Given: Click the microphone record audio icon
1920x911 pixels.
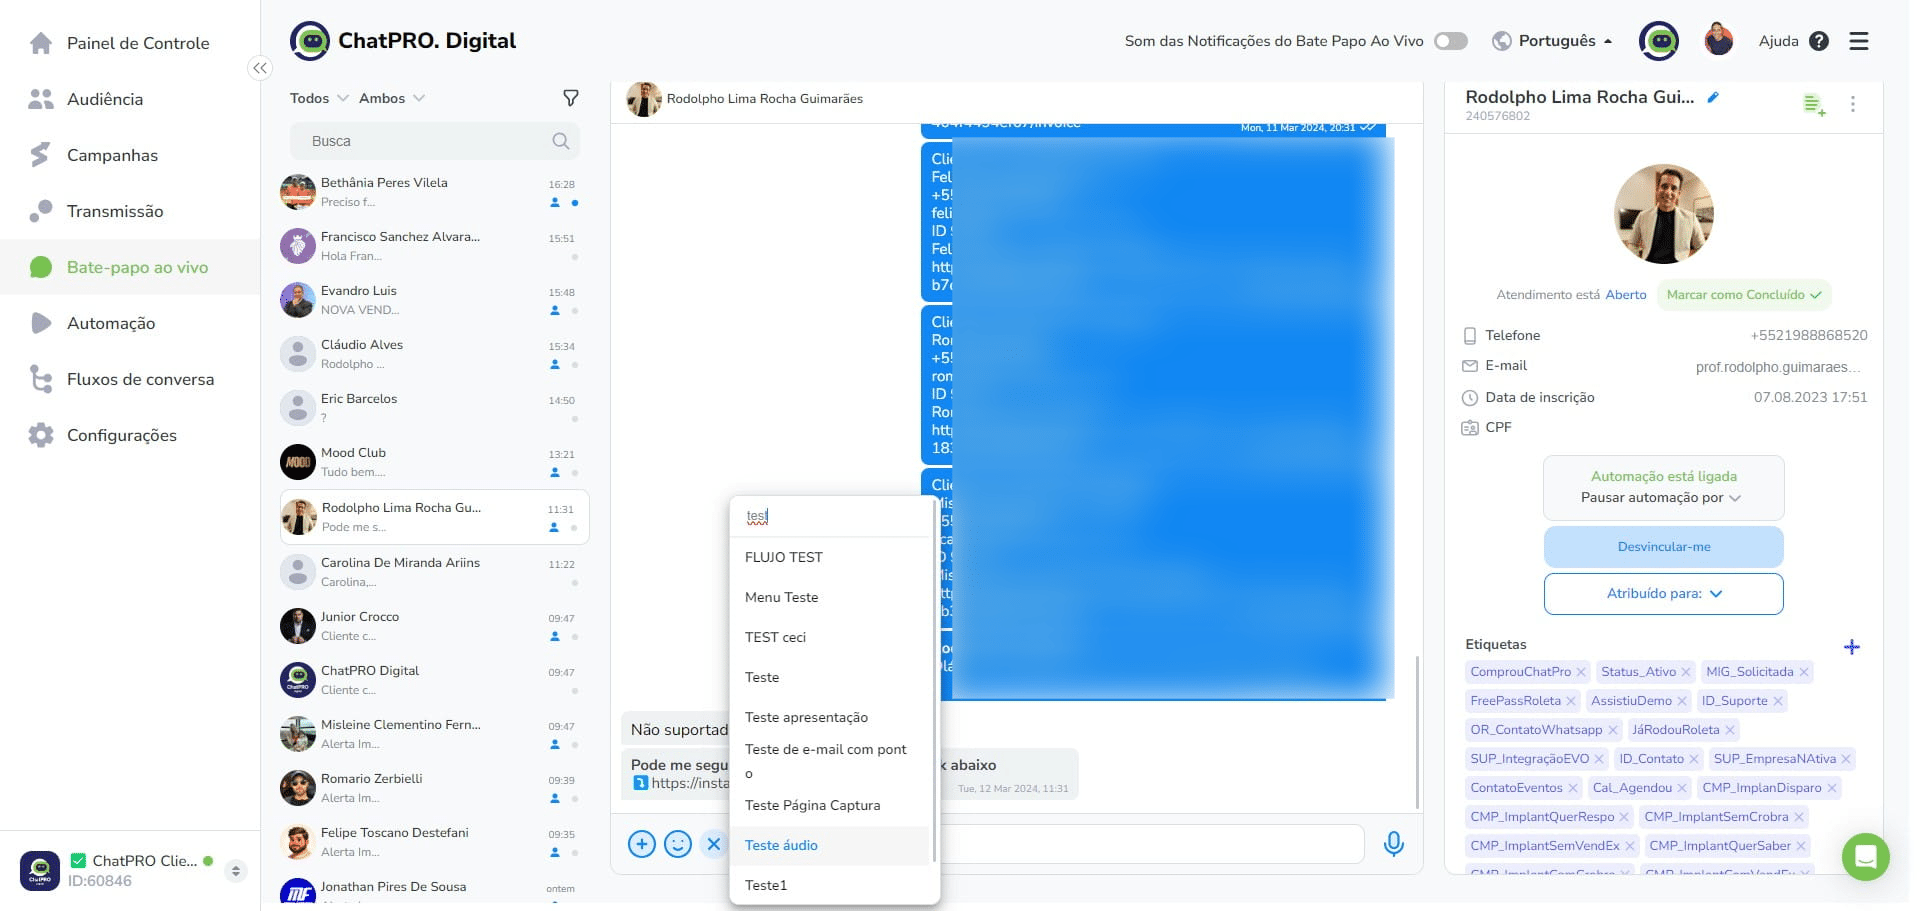Looking at the screenshot, I should (1393, 844).
